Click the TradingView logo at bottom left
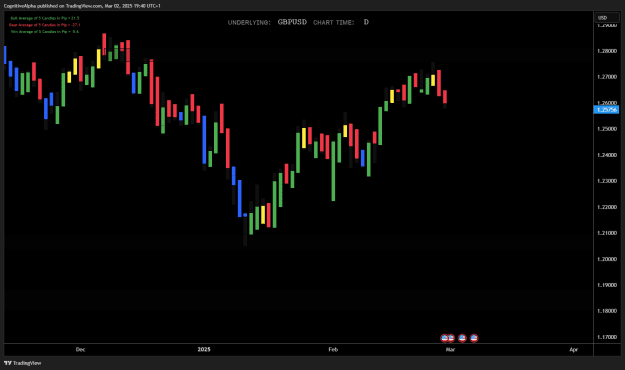Image resolution: width=625 pixels, height=370 pixels. (22, 363)
